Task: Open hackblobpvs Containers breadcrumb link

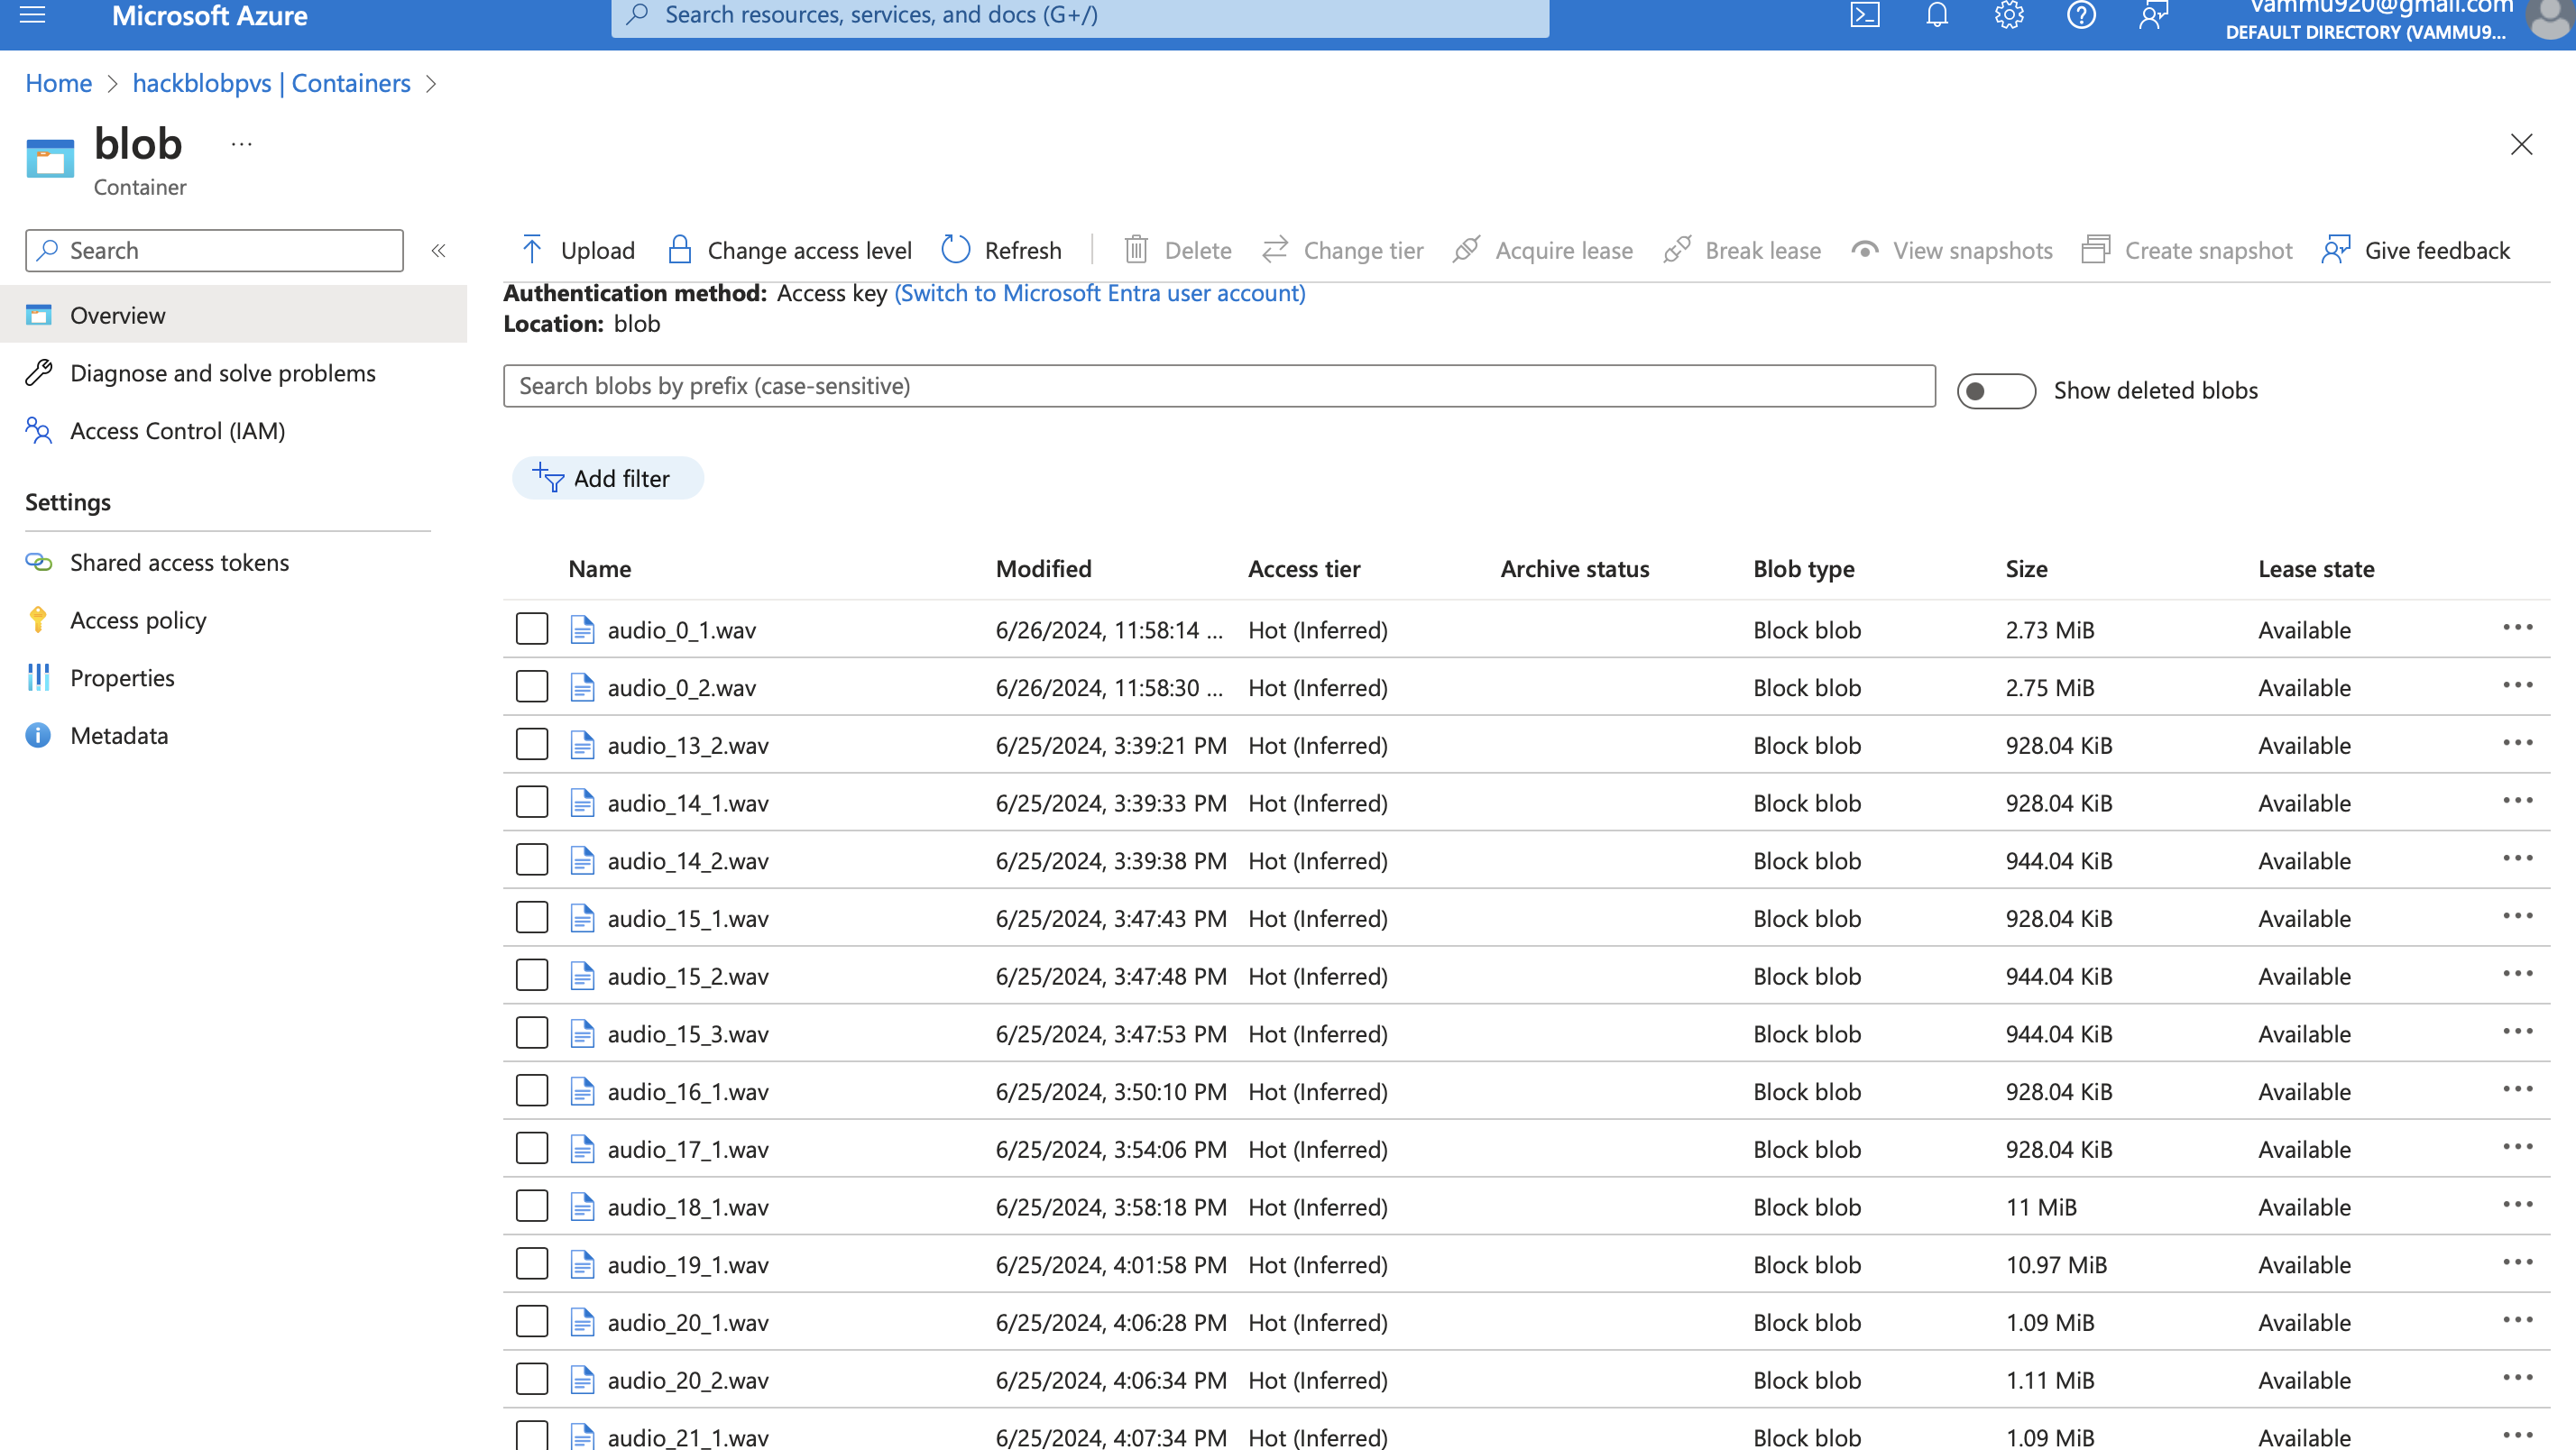Action: (x=271, y=83)
